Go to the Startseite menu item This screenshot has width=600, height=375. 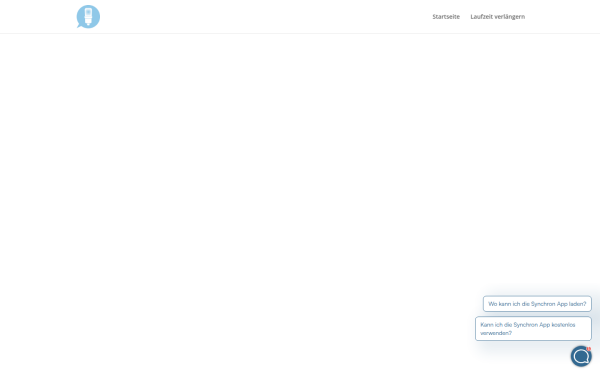pyautogui.click(x=446, y=17)
